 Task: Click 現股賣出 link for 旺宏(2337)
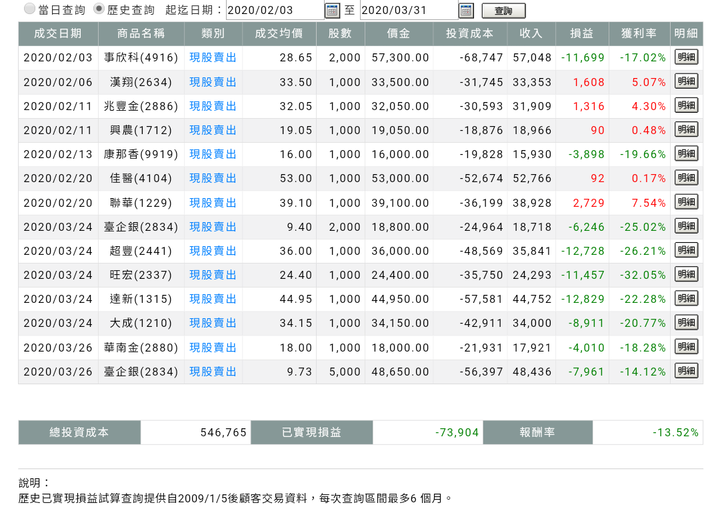point(213,275)
